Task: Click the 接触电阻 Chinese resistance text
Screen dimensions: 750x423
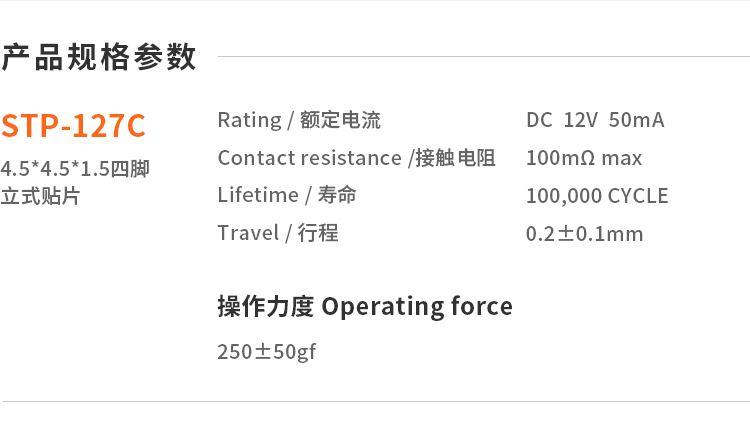Action: 455,158
